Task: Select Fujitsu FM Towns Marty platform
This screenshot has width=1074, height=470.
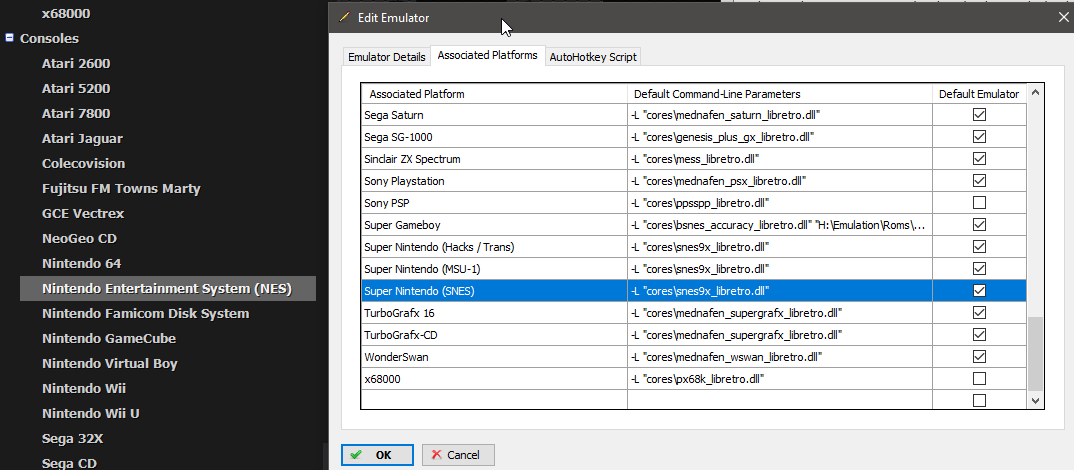Action: pos(121,188)
